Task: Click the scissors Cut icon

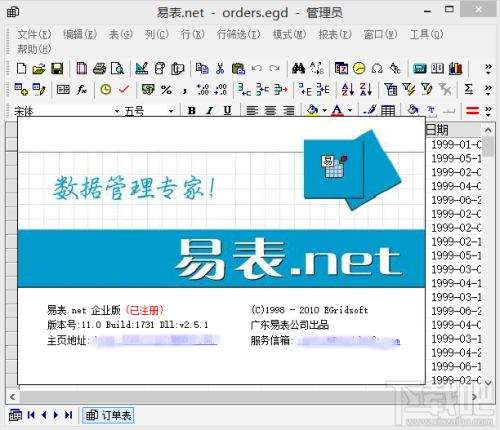Action: tap(220, 68)
